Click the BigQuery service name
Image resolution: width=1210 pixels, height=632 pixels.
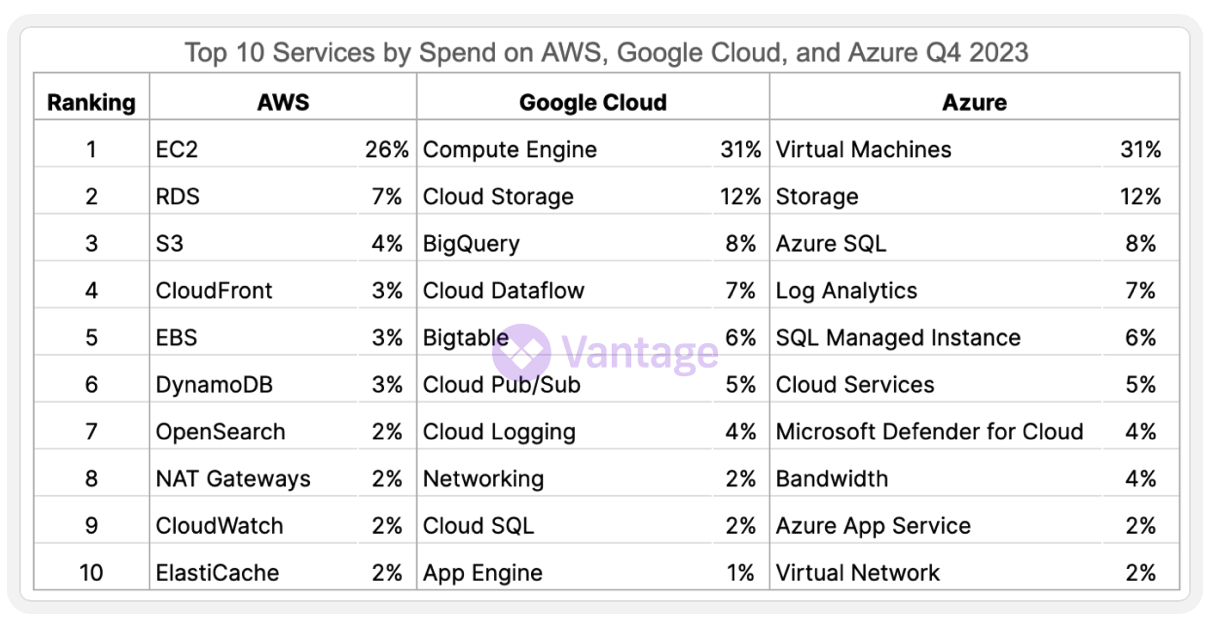coord(471,244)
